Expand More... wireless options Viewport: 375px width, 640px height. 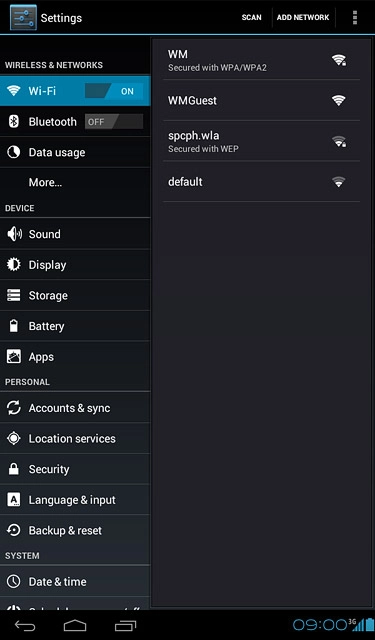[75, 182]
